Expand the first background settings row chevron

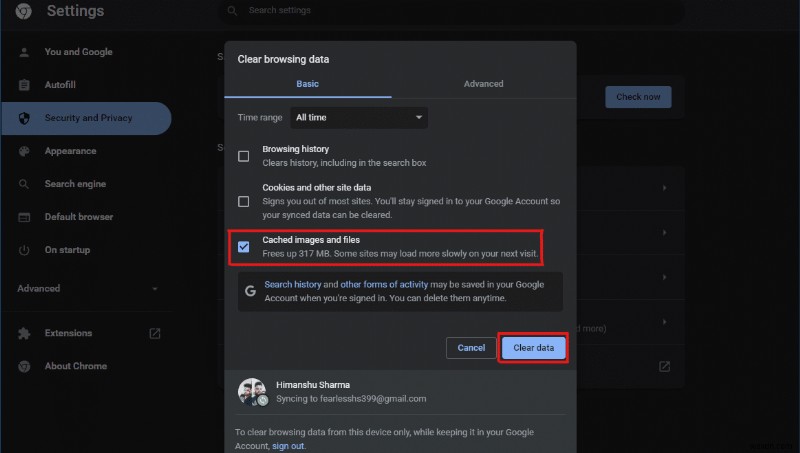[664, 188]
